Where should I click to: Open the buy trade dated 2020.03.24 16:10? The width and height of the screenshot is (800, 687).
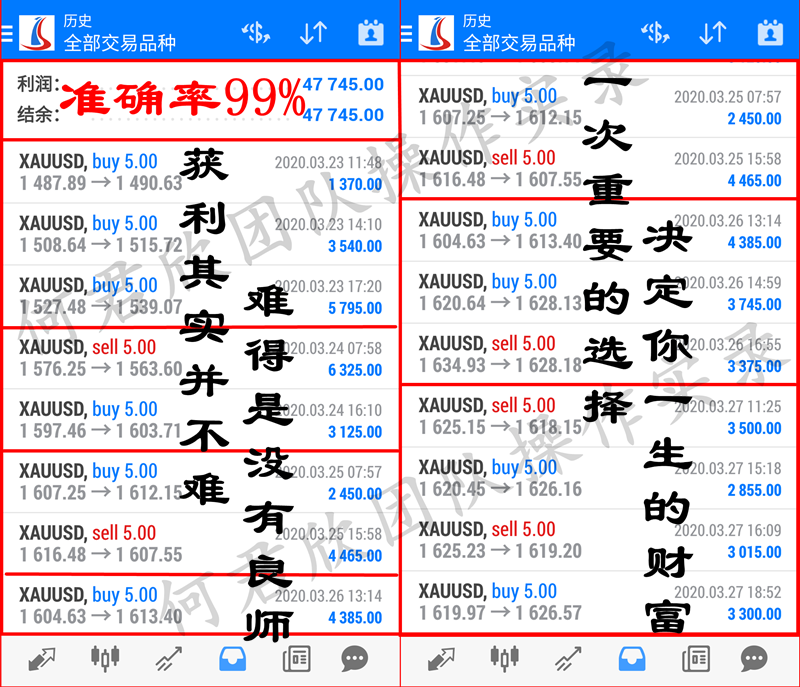(x=201, y=420)
